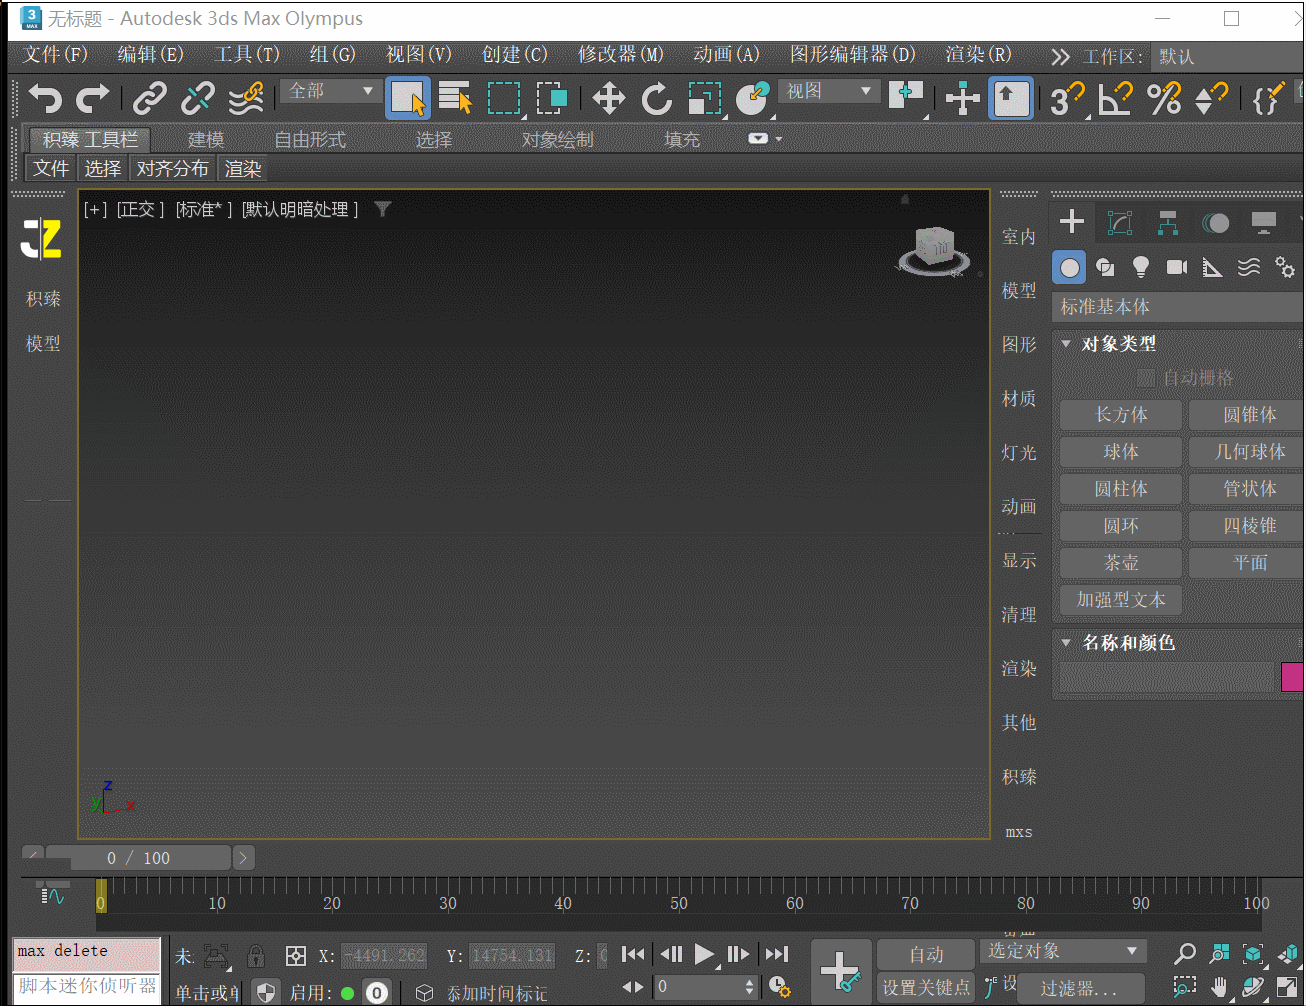Click the viewport [+] menu label

pyautogui.click(x=96, y=209)
